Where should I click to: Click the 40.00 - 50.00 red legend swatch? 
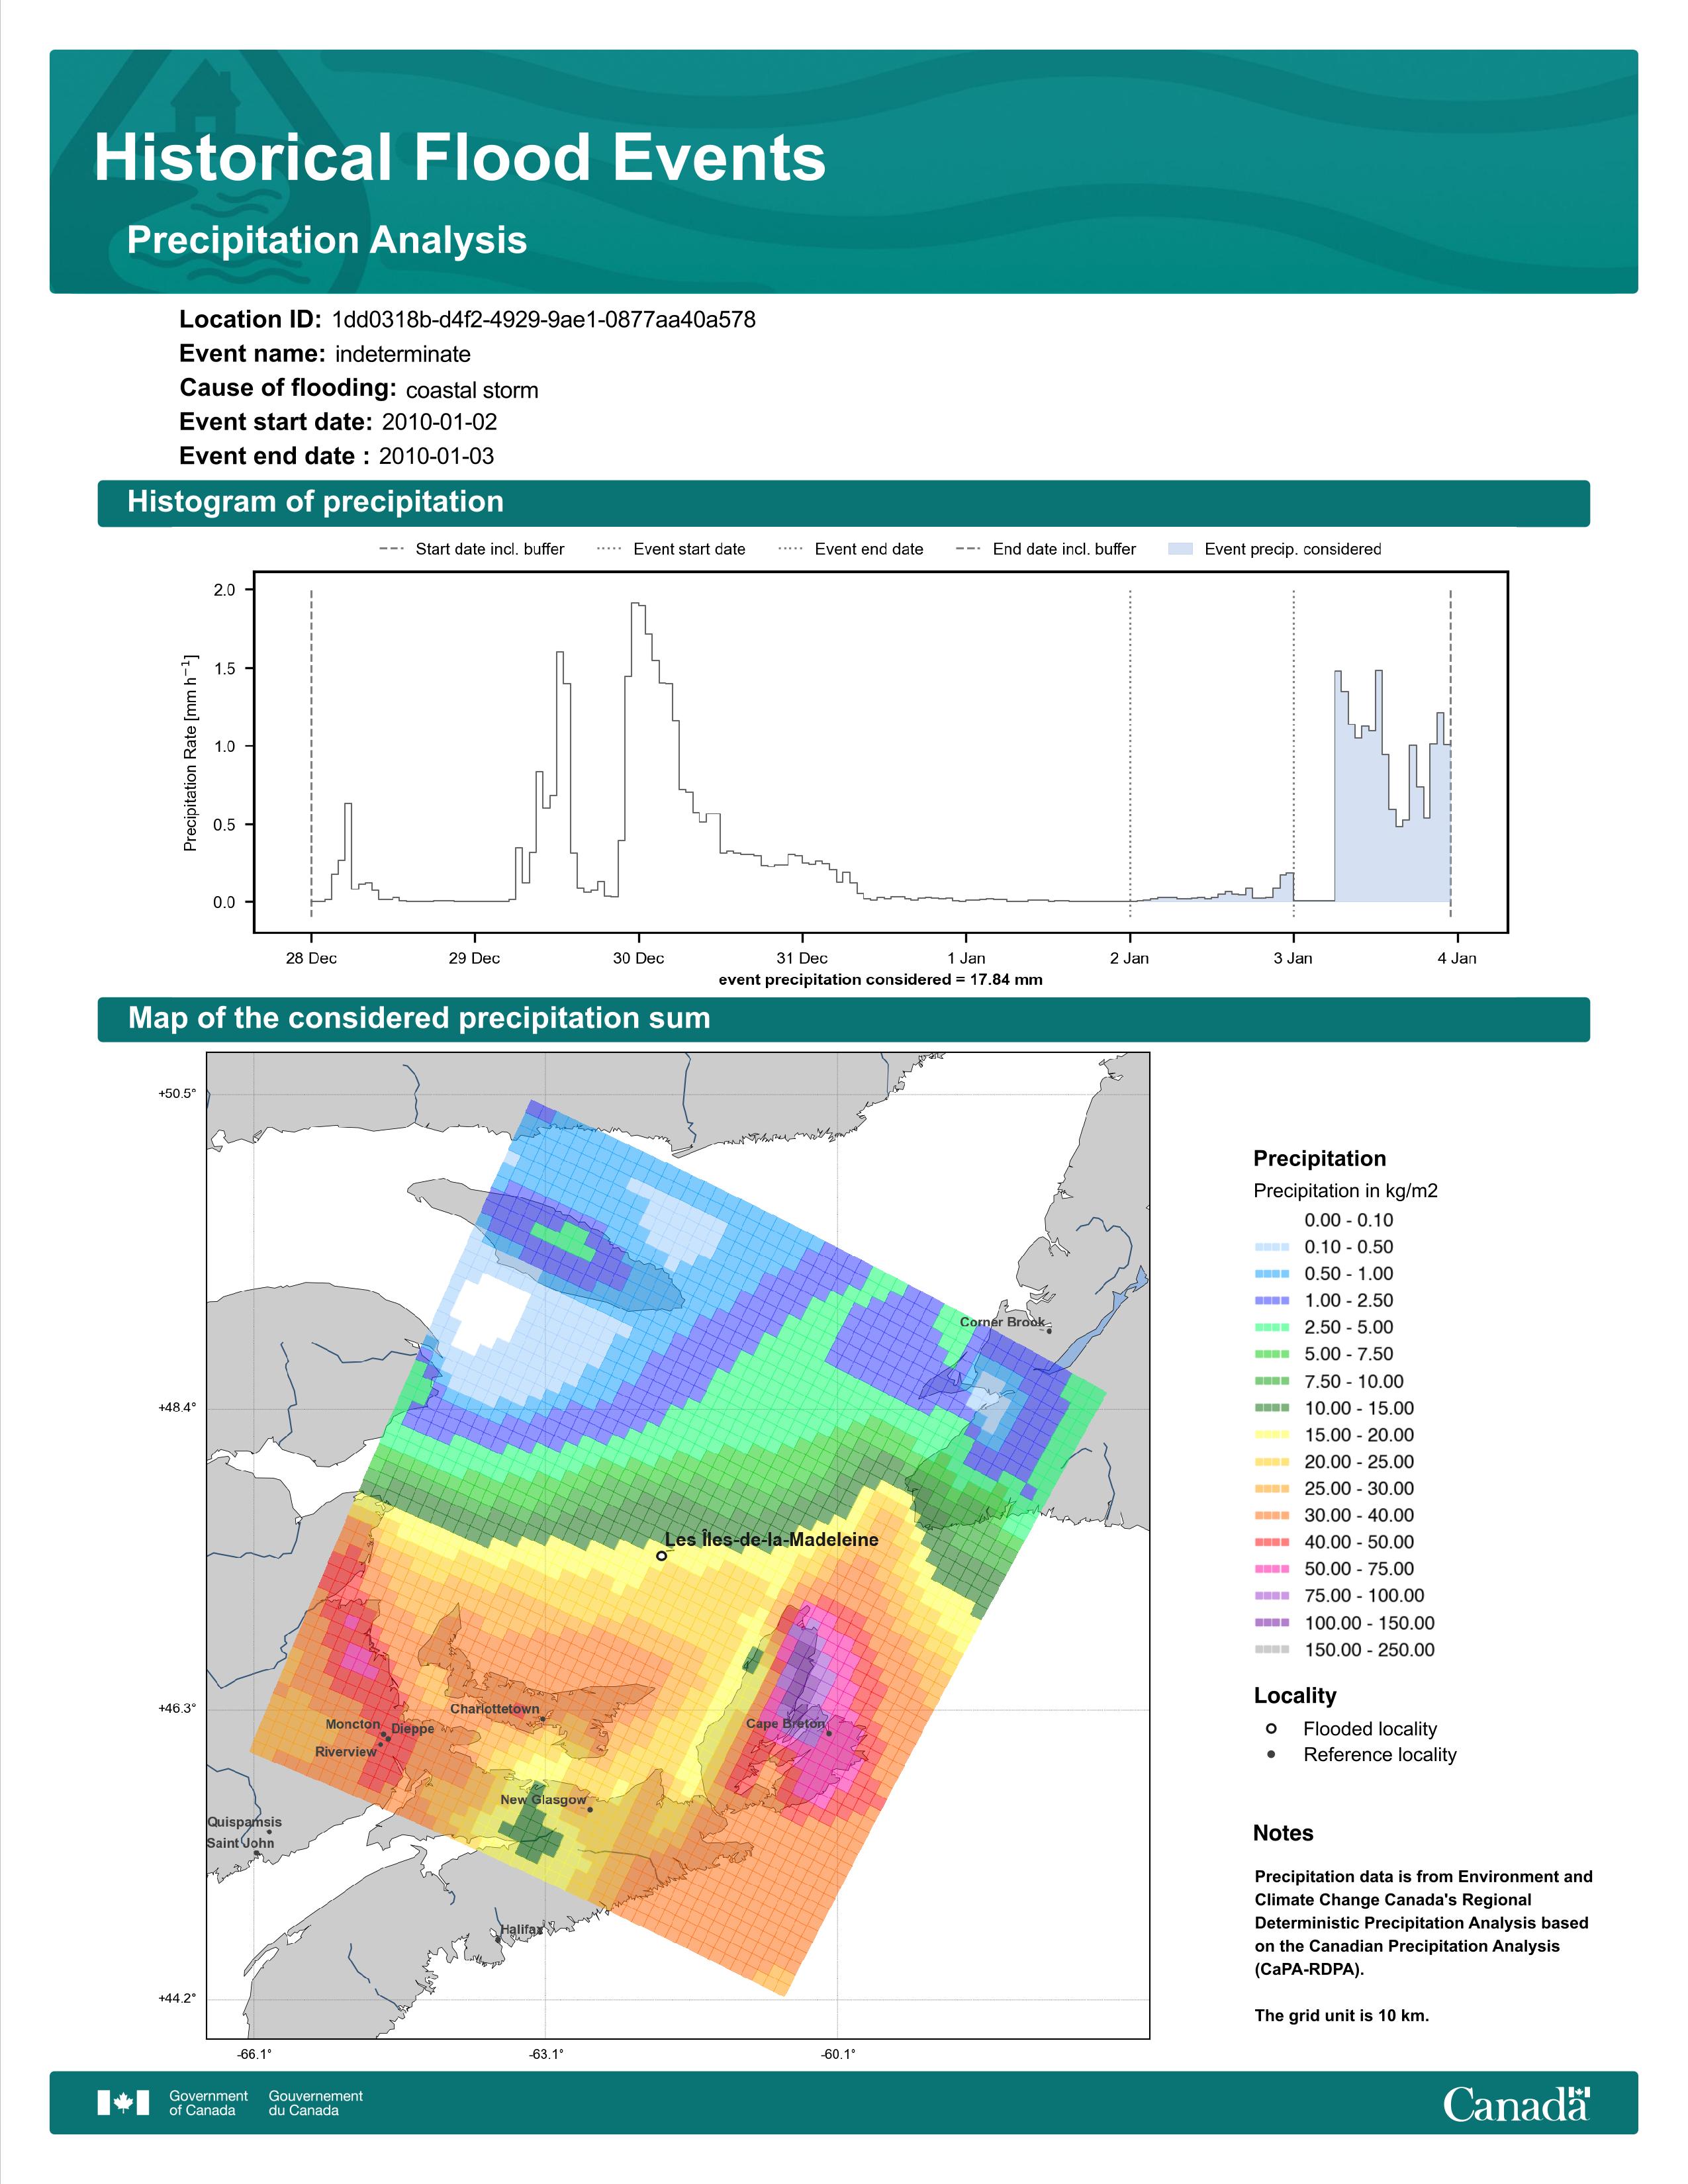pyautogui.click(x=1271, y=1542)
